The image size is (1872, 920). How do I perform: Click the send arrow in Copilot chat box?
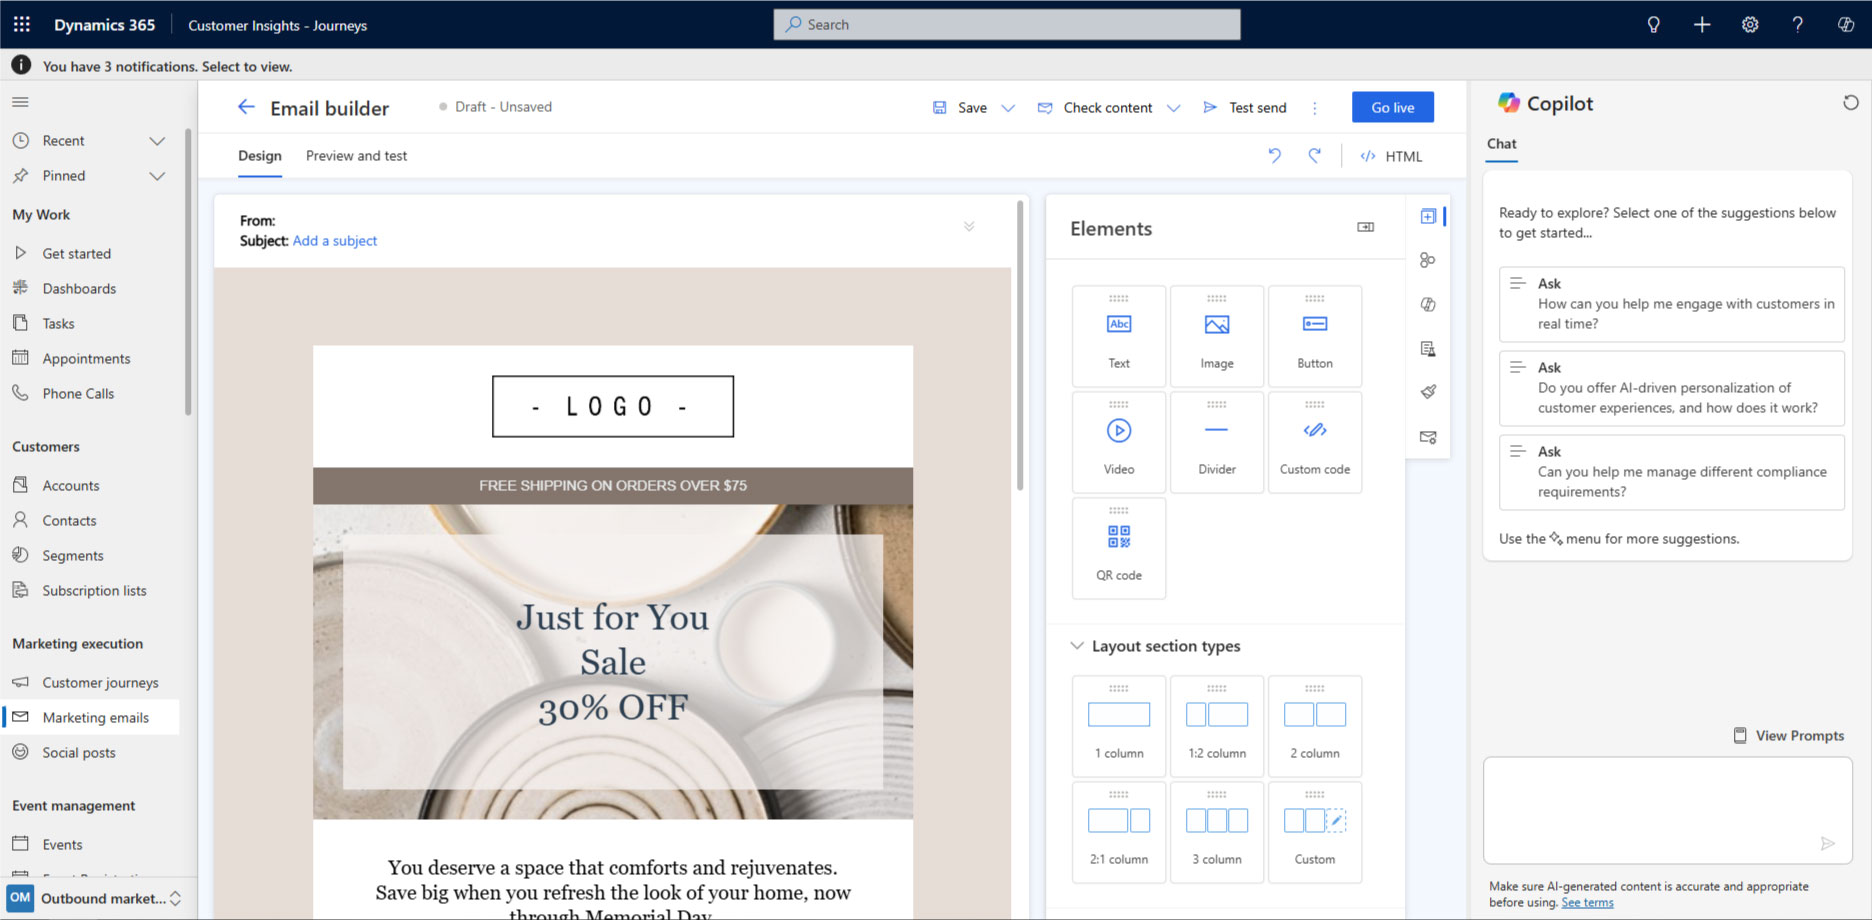pyautogui.click(x=1828, y=843)
